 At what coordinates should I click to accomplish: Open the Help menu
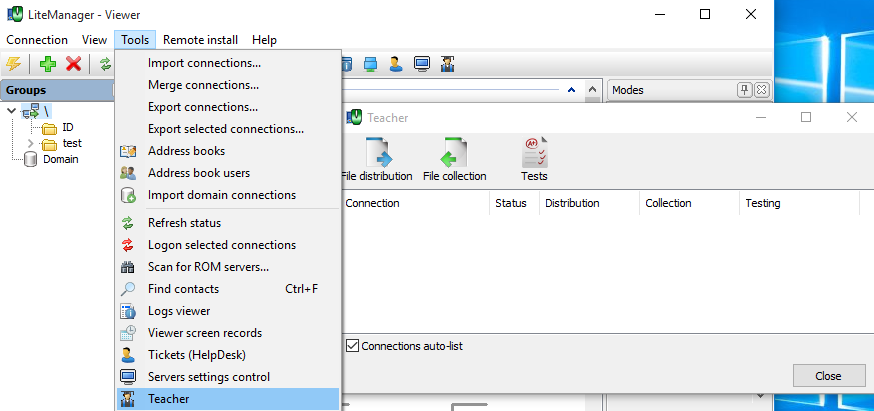264,40
